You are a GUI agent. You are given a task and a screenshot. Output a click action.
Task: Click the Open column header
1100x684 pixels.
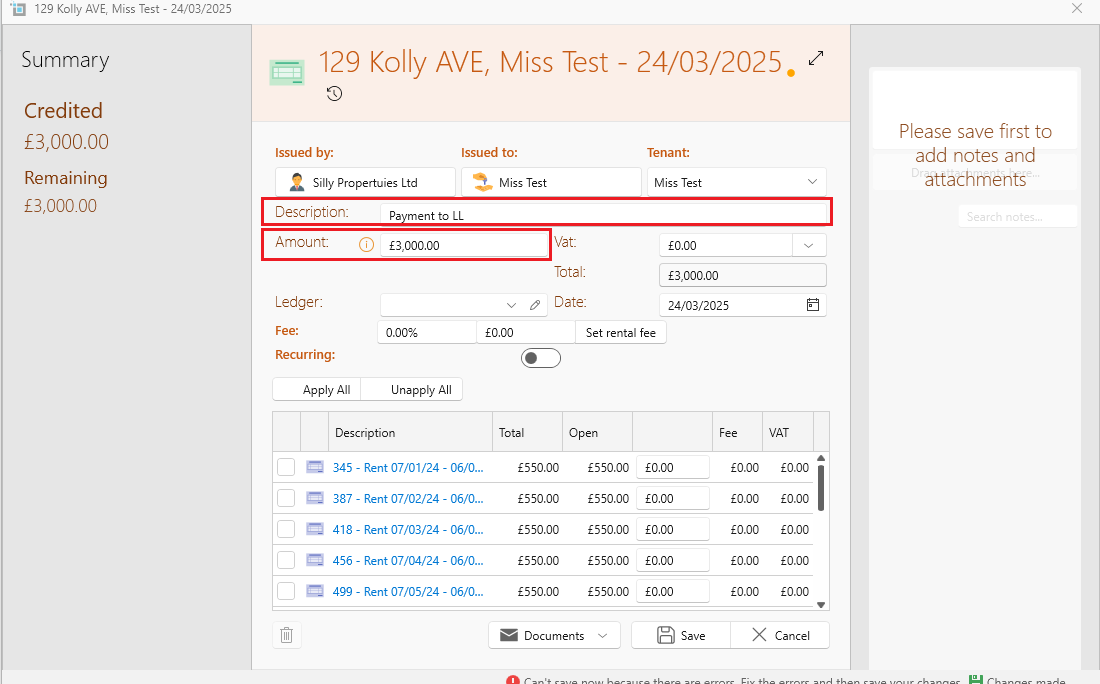[x=598, y=432]
